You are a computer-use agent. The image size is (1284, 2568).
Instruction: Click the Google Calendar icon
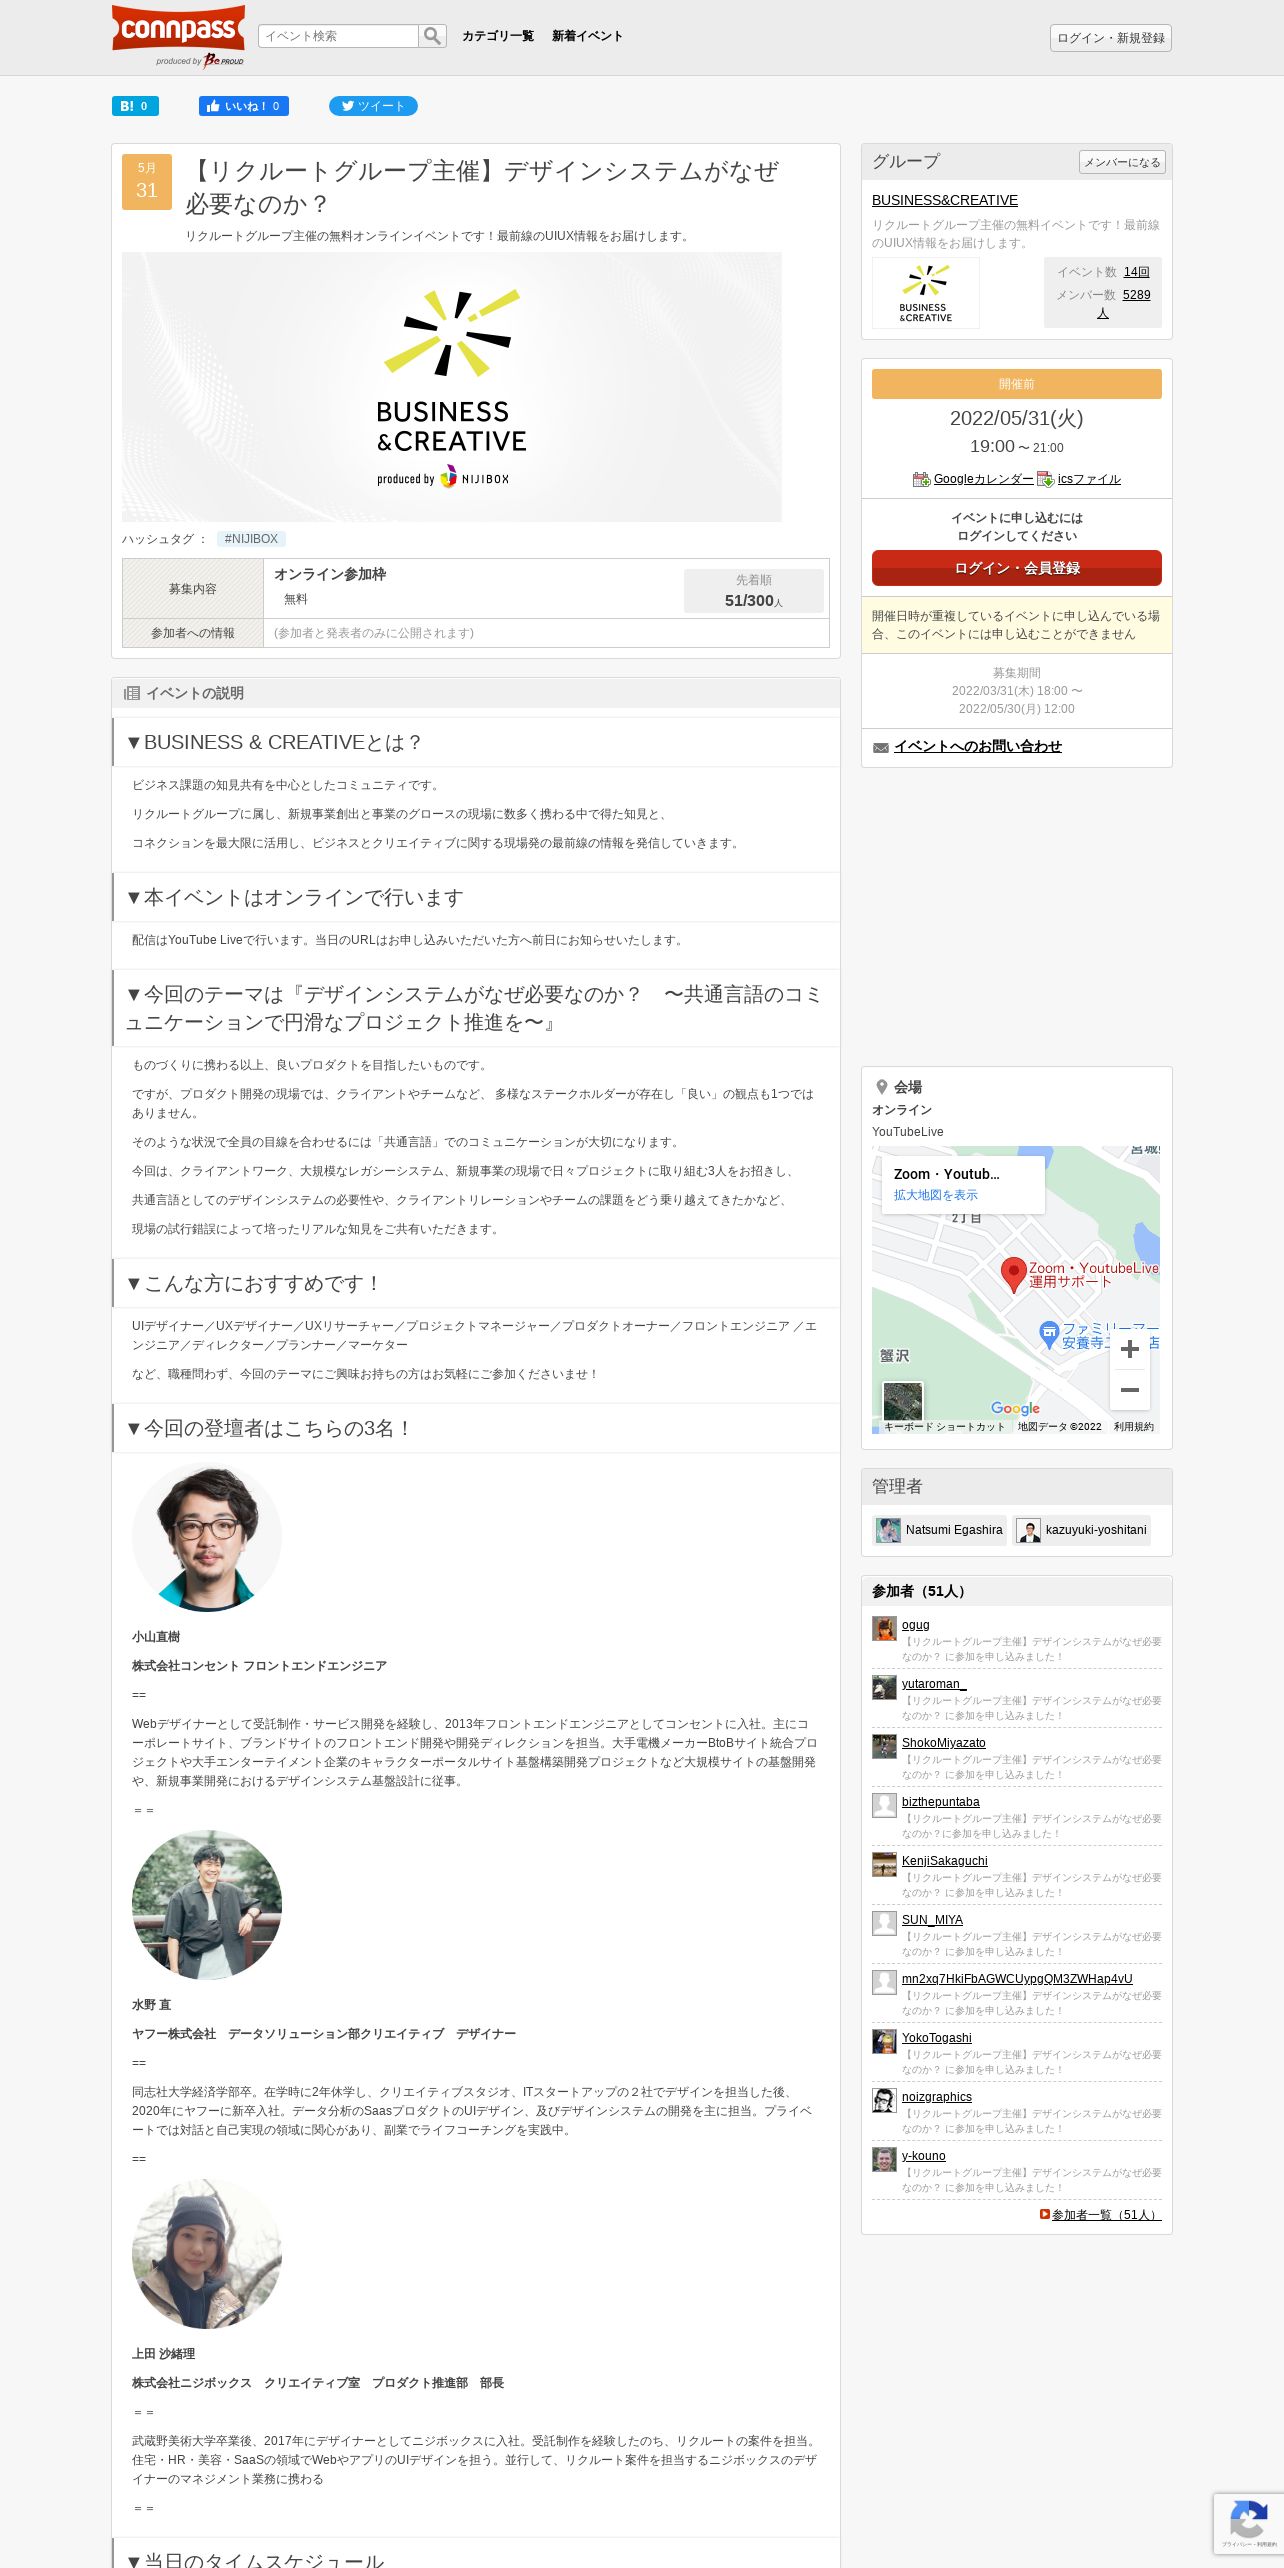tap(921, 480)
